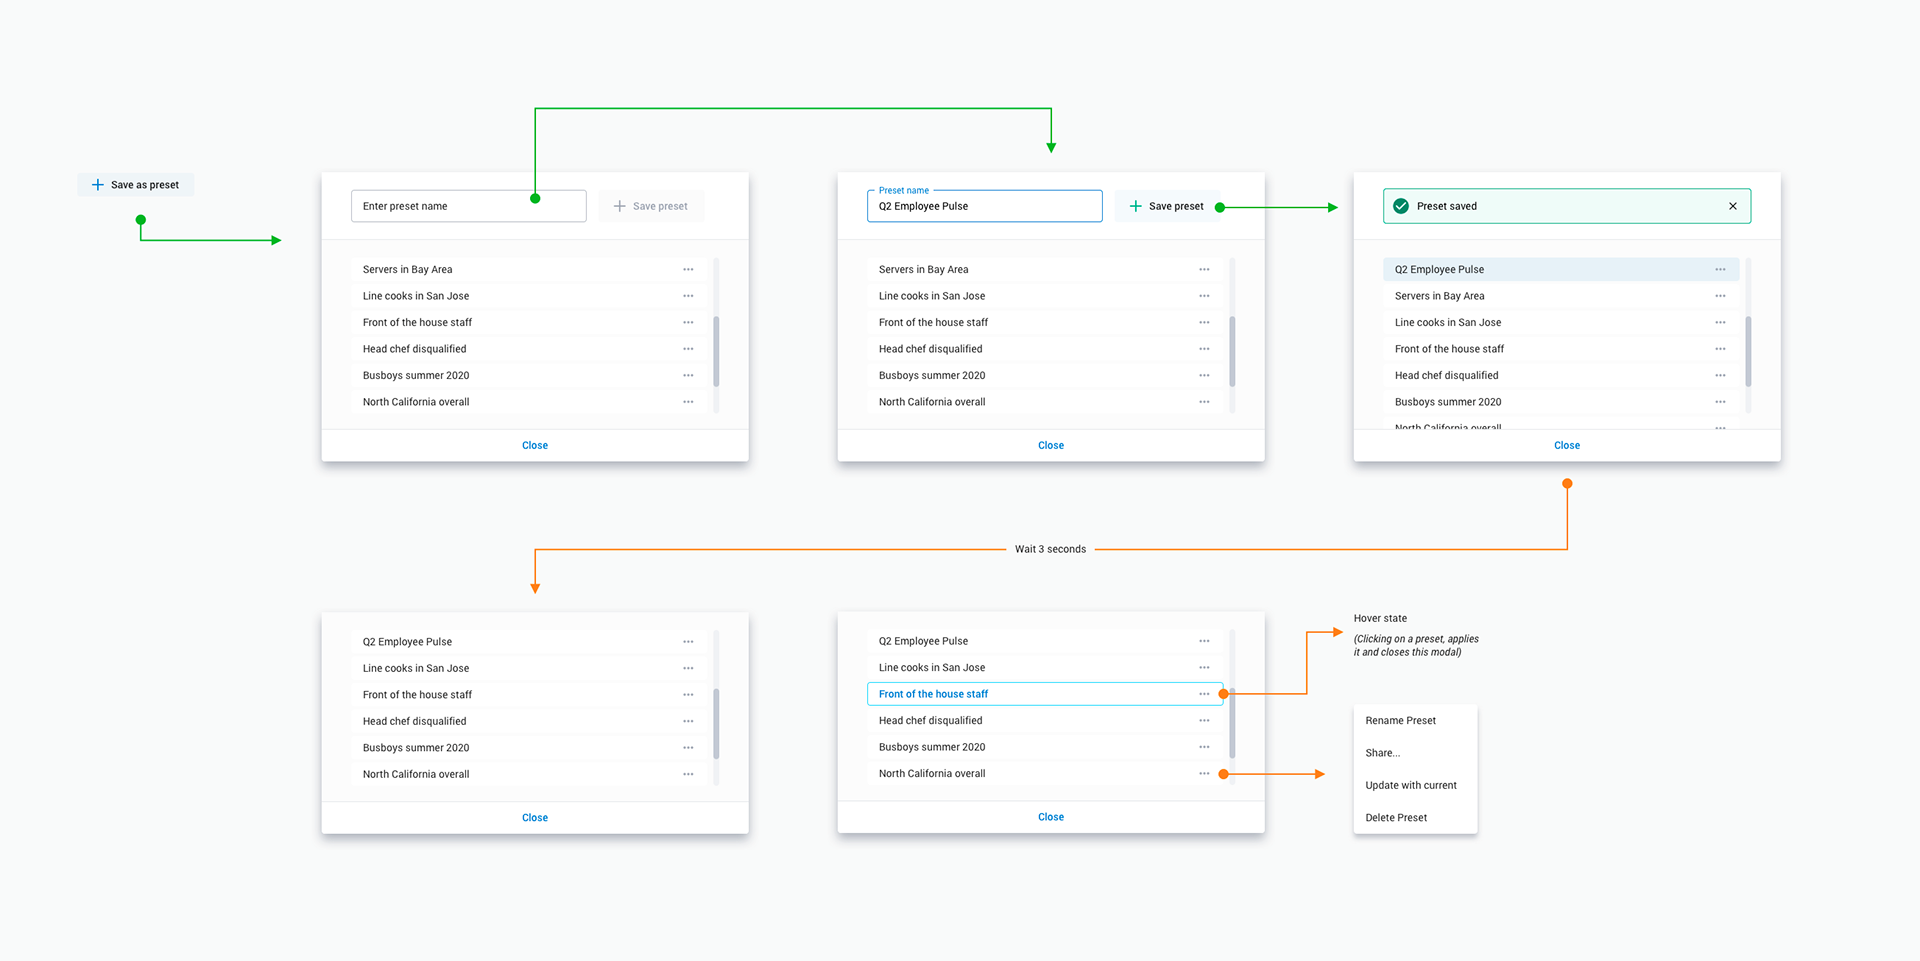The width and height of the screenshot is (1920, 961).
Task: Open ellipsis menu for Busboys summer 2020 in the lower-left modal
Action: pos(688,748)
